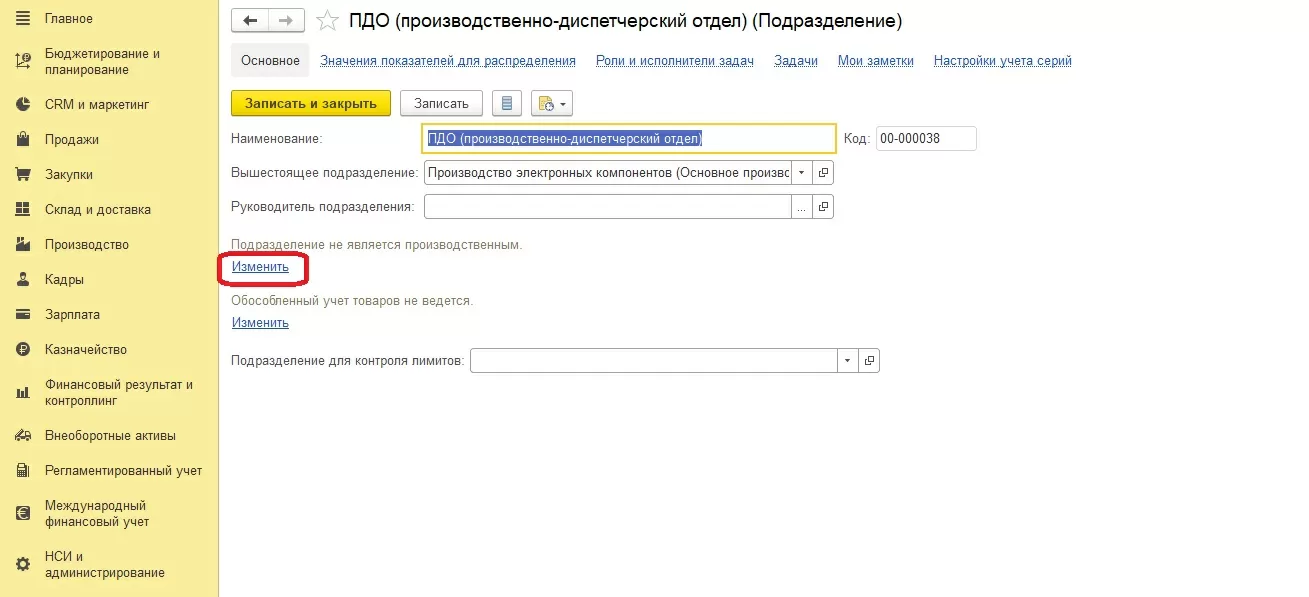
Task: Open Вышестоящее подразделение linked item icon
Action: tap(824, 173)
